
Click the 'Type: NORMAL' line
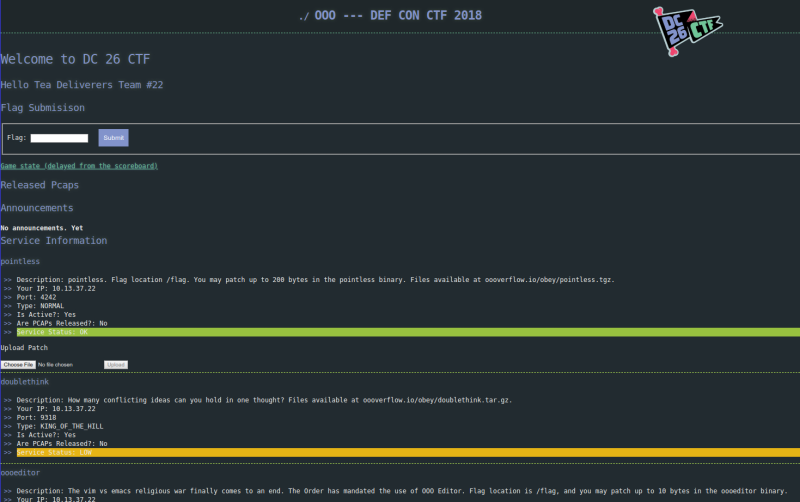point(40,306)
